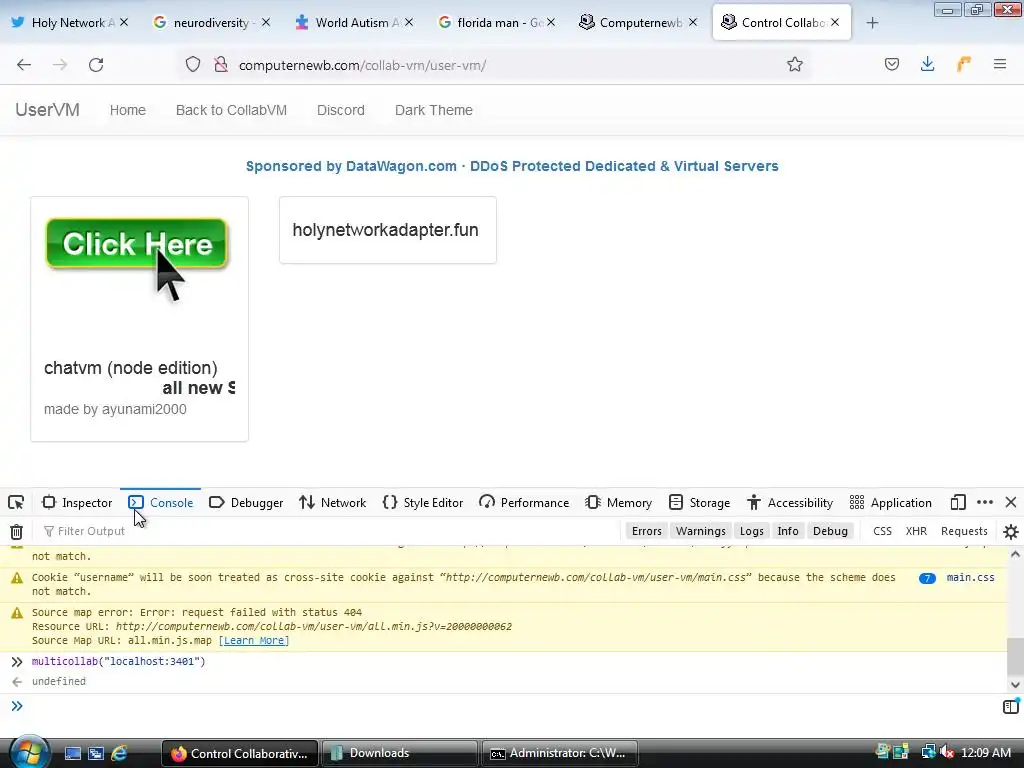This screenshot has height=768, width=1024.
Task: Close the Holy Network twitter tab
Action: point(124,22)
